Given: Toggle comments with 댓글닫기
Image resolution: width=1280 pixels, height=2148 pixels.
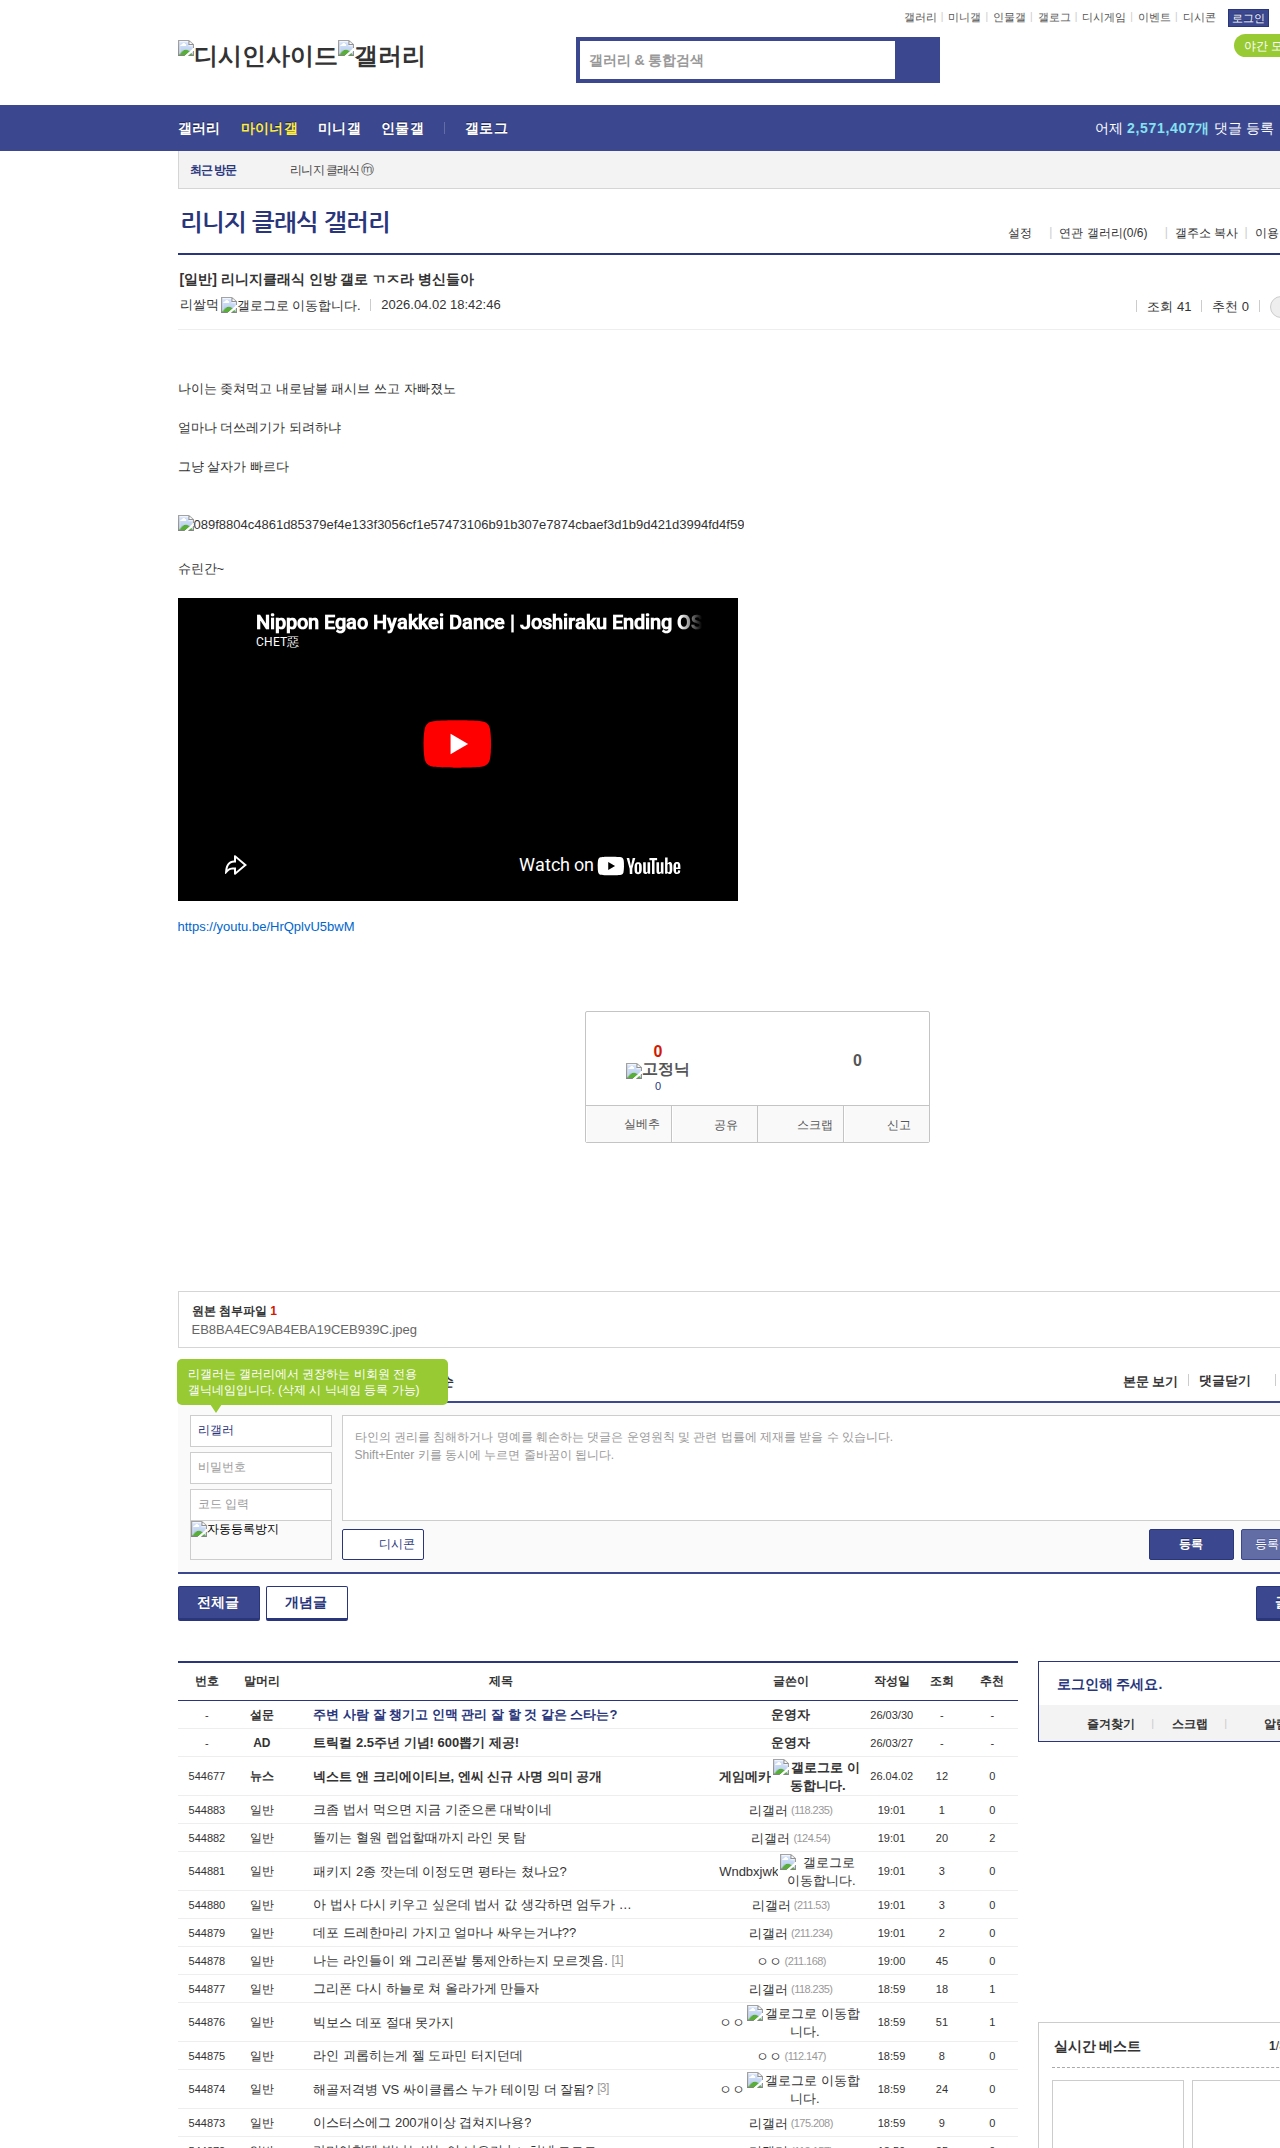Looking at the screenshot, I should tap(1224, 1381).
